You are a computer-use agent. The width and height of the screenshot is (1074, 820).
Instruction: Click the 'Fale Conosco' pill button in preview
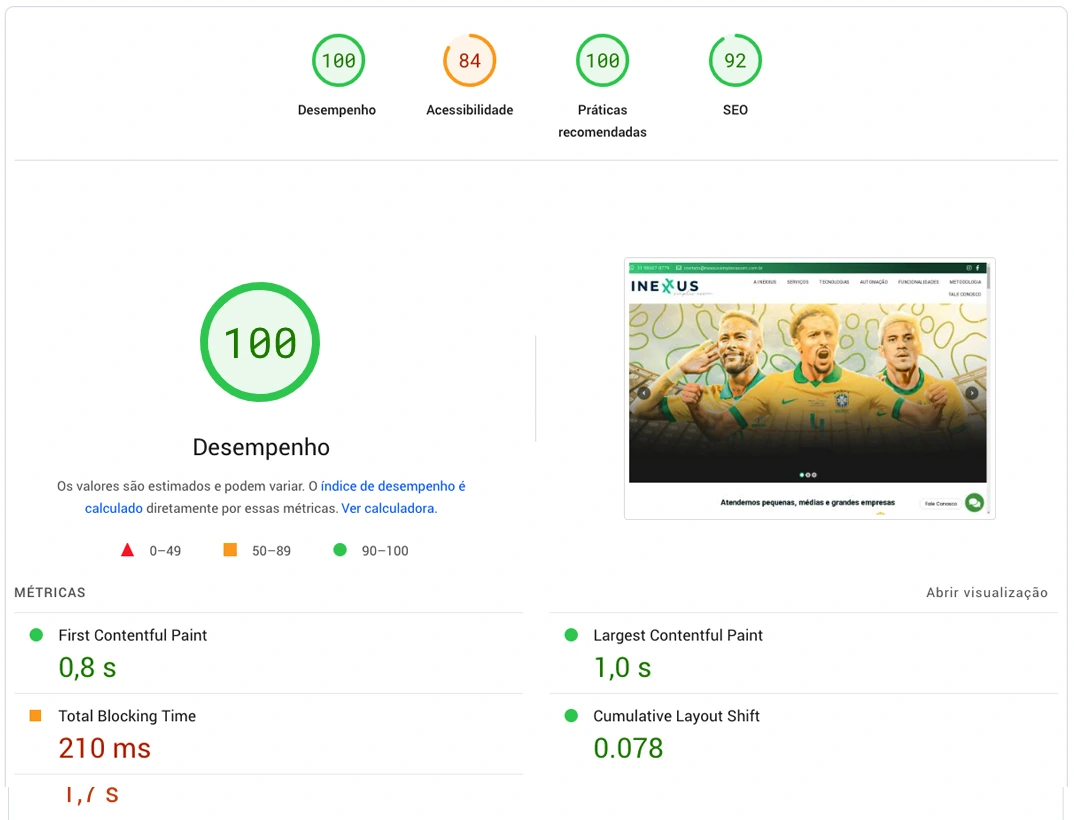tap(940, 504)
